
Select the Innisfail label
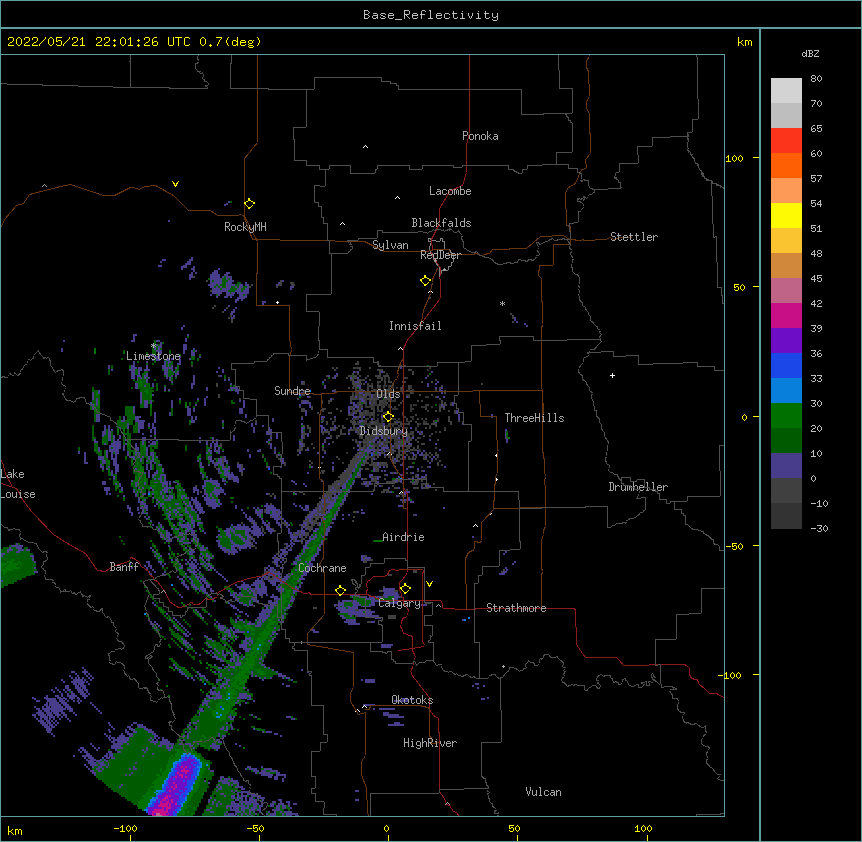[415, 326]
